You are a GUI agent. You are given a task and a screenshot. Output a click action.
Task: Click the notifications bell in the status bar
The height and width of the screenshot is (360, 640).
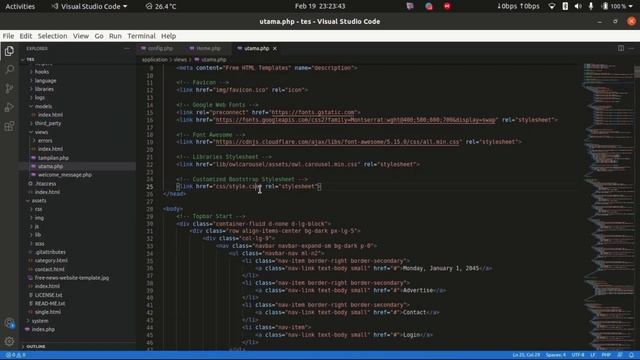[x=631, y=355]
